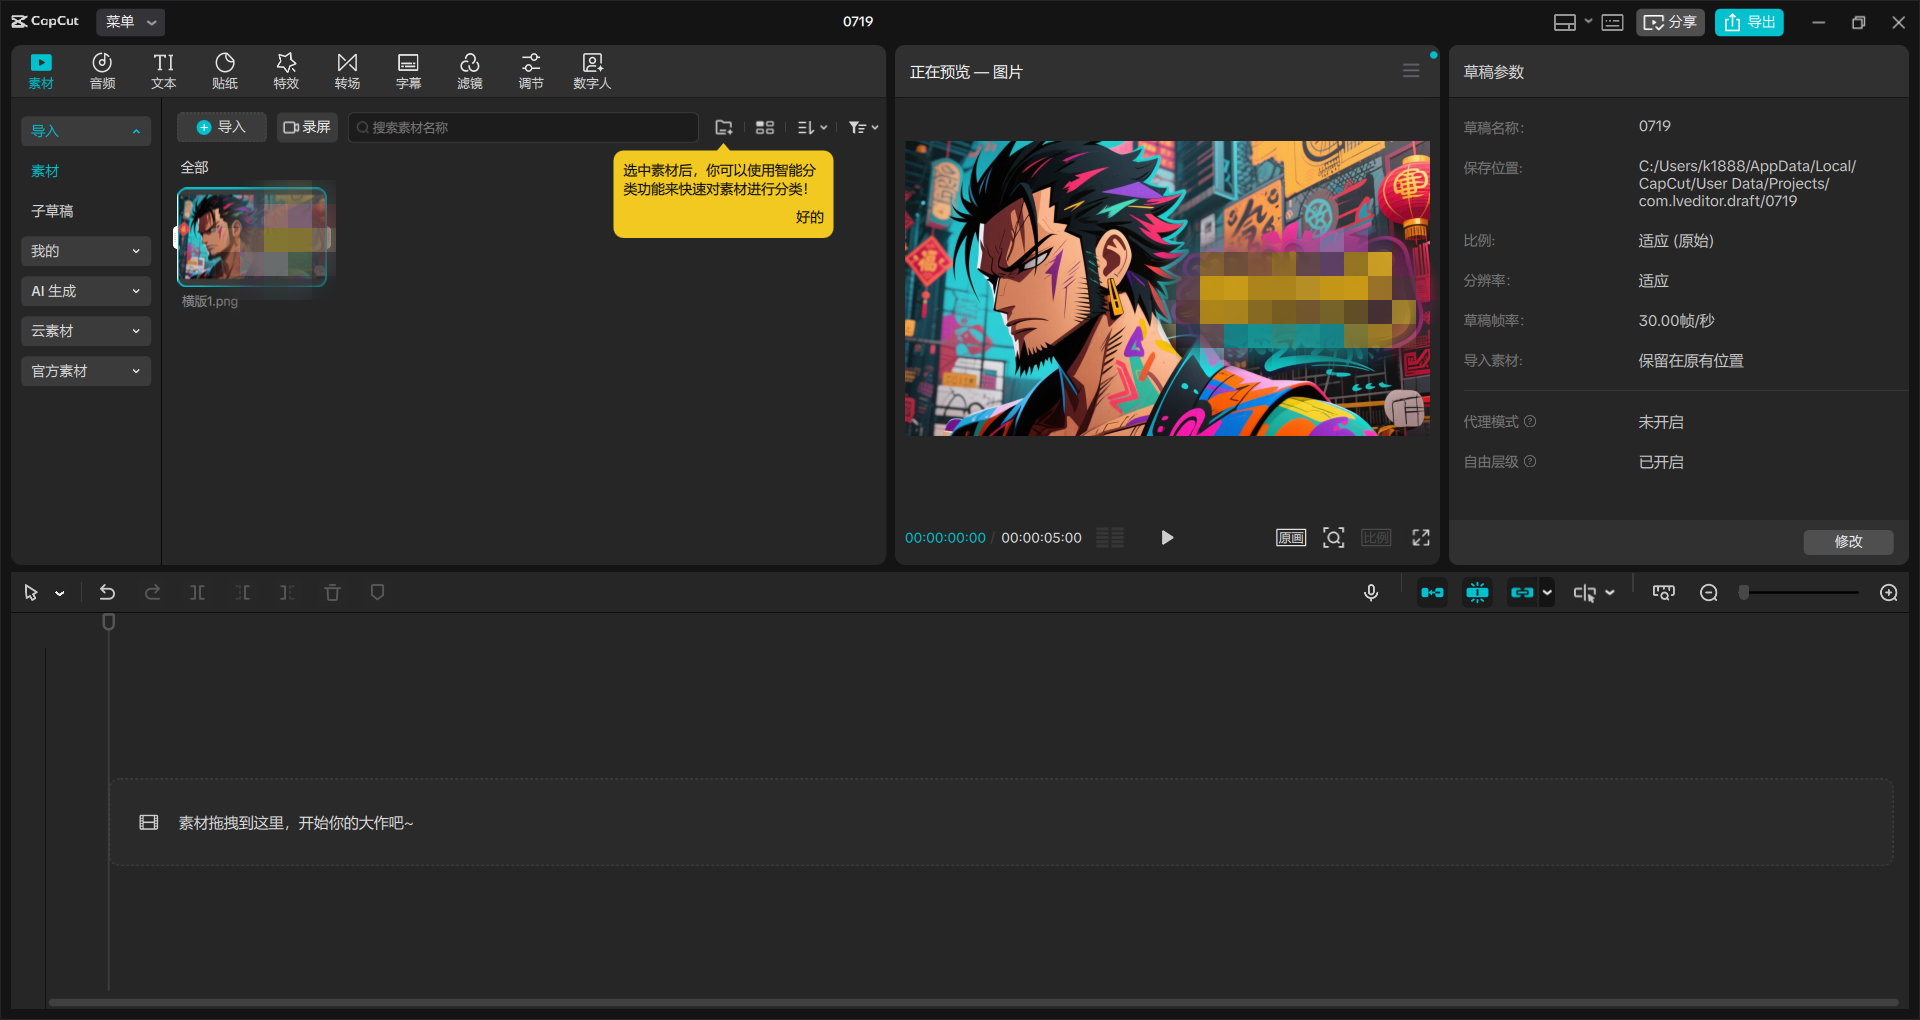Open the pointer tool mode dropdown
1920x1020 pixels.
point(60,593)
